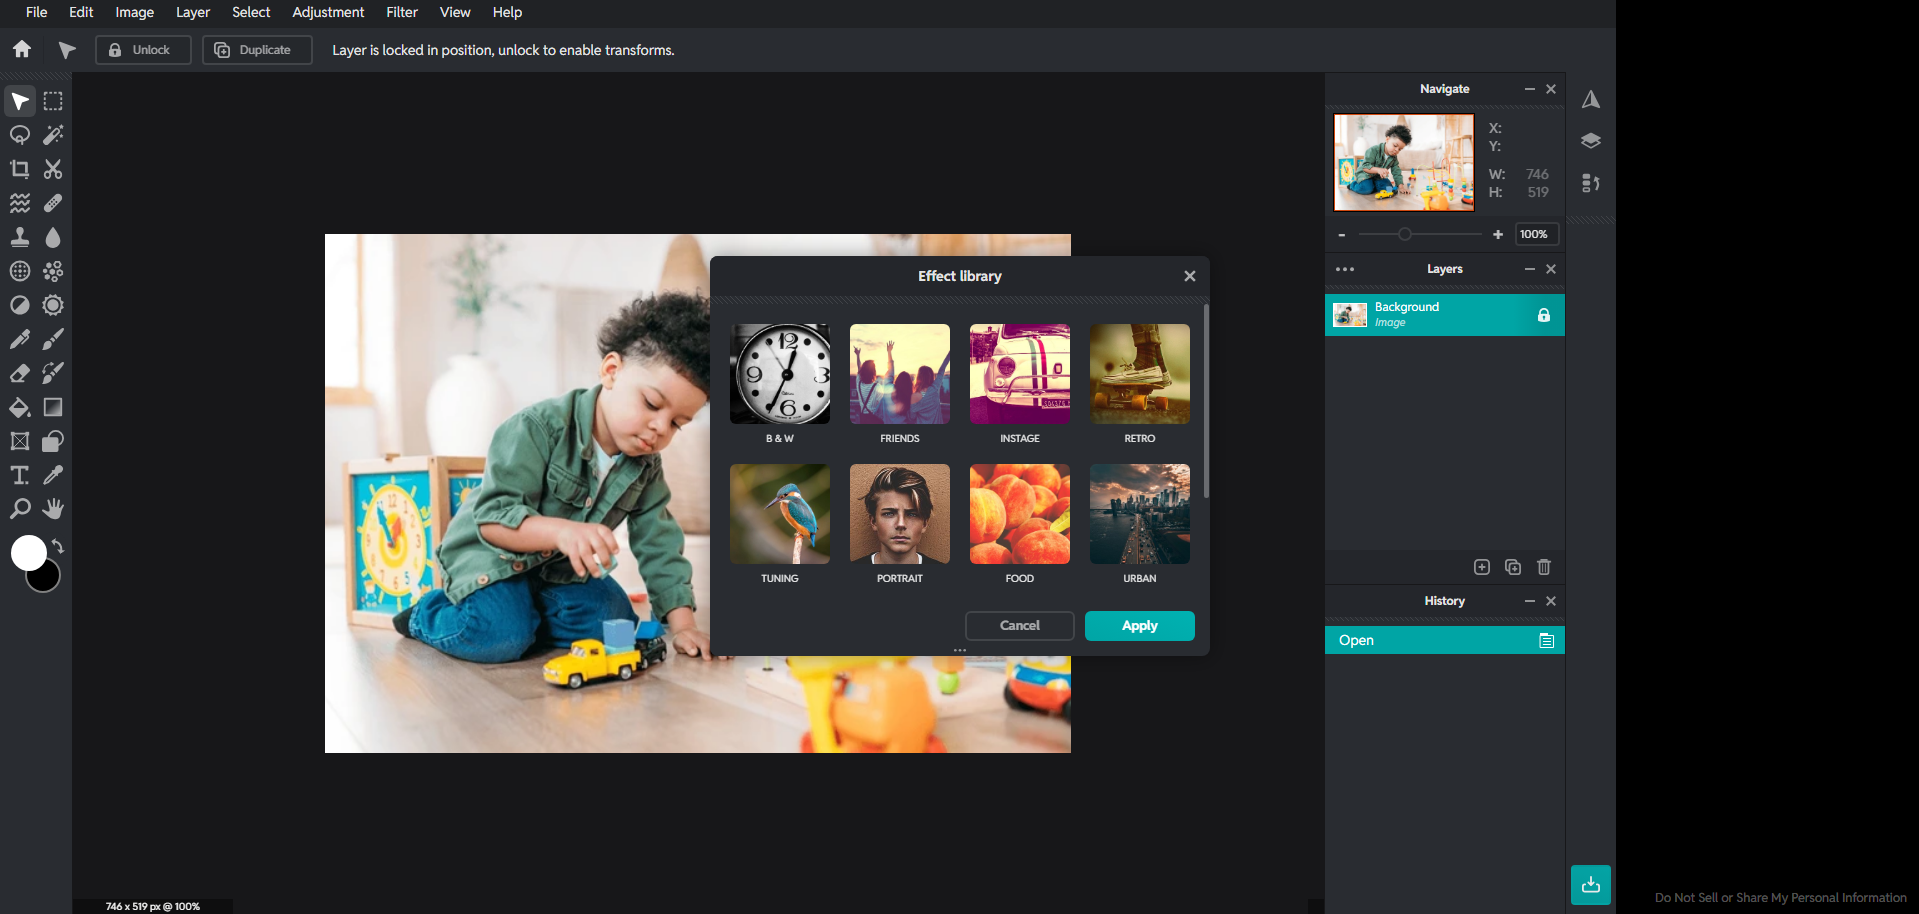Image resolution: width=1919 pixels, height=914 pixels.
Task: Choose the FRIENDS effect thumbnail
Action: point(900,374)
